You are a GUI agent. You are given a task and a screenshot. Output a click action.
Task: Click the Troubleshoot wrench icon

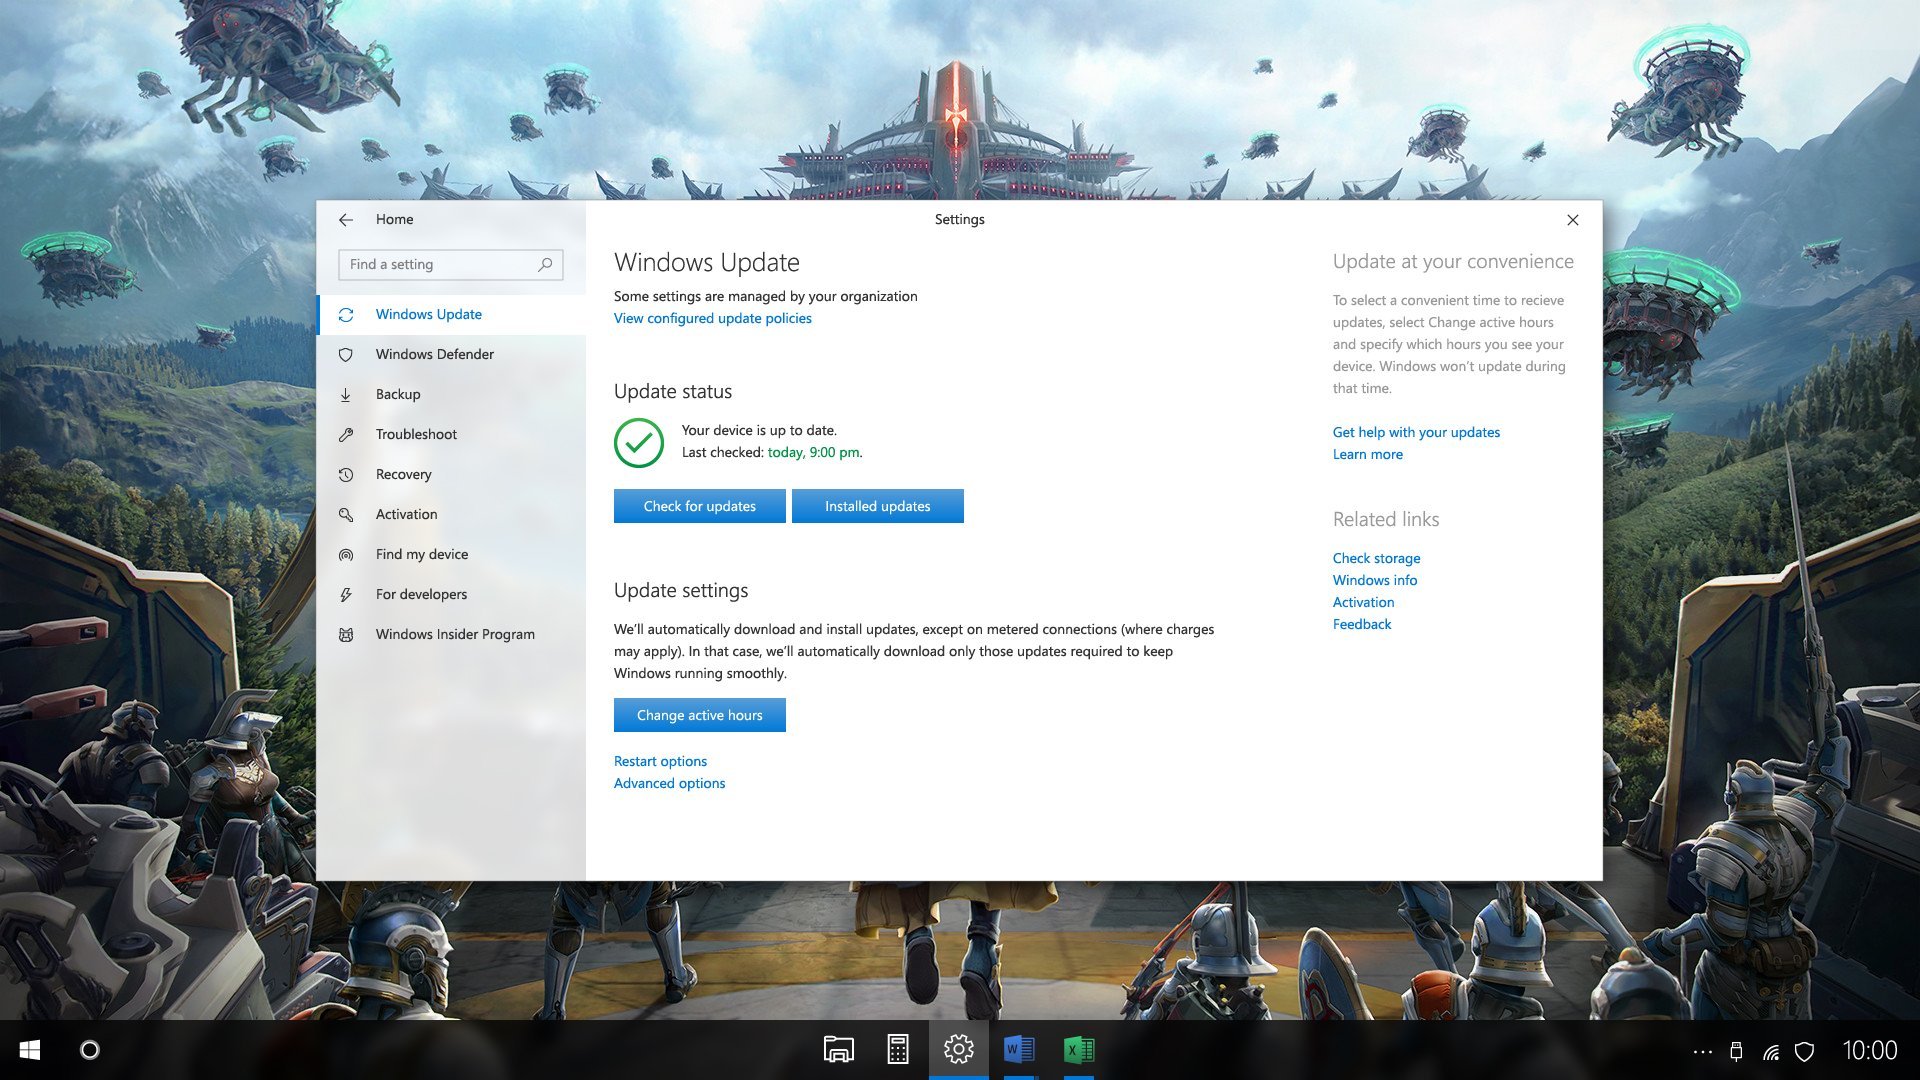[x=346, y=435]
